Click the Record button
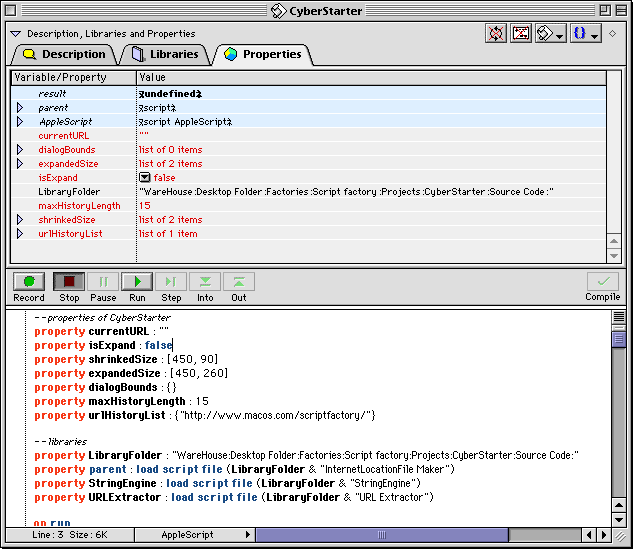 coord(29,281)
